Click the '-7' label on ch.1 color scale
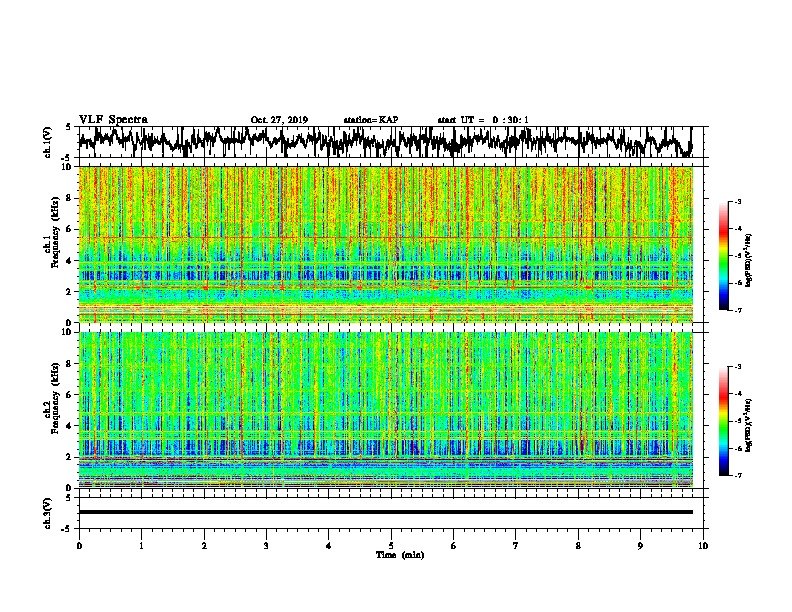The width and height of the screenshot is (792, 612). coord(737,310)
